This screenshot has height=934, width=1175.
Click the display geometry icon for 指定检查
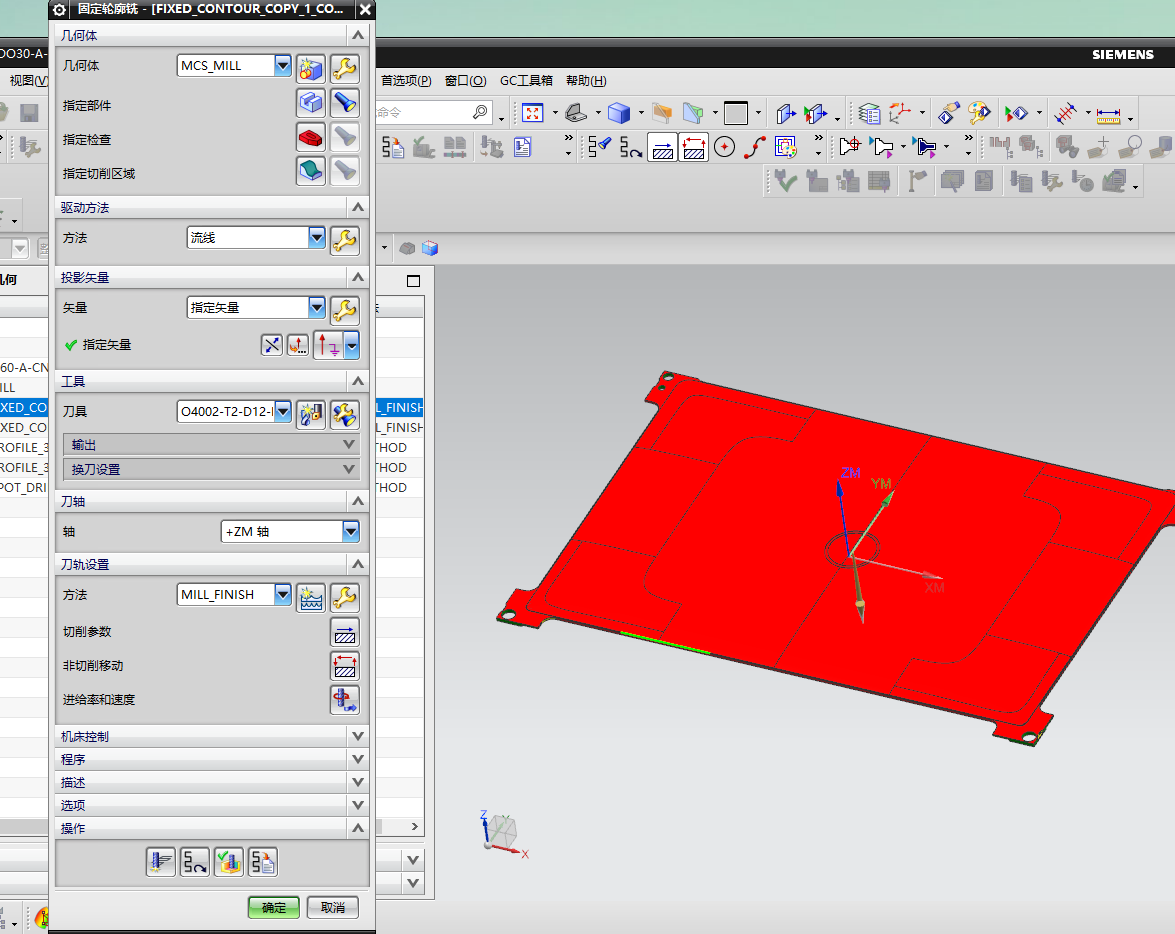pyautogui.click(x=345, y=137)
